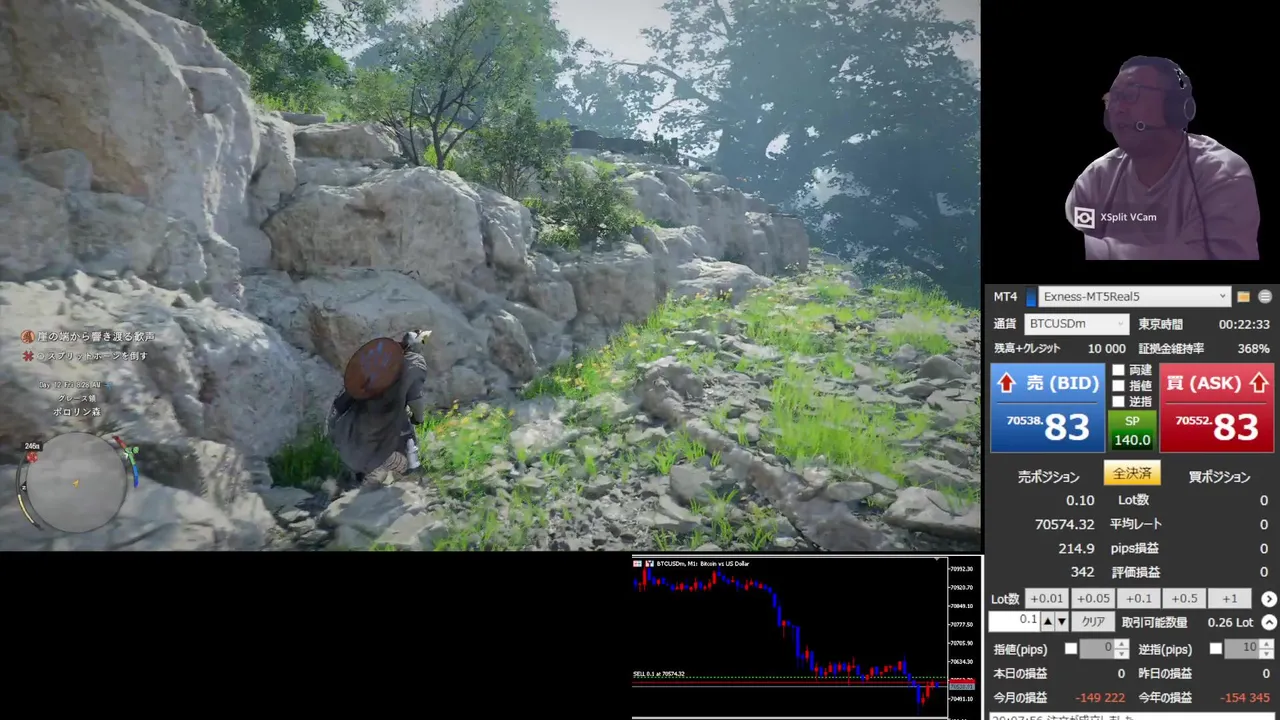Click the circular minimap in the game
The height and width of the screenshot is (720, 1280).
pyautogui.click(x=76, y=483)
